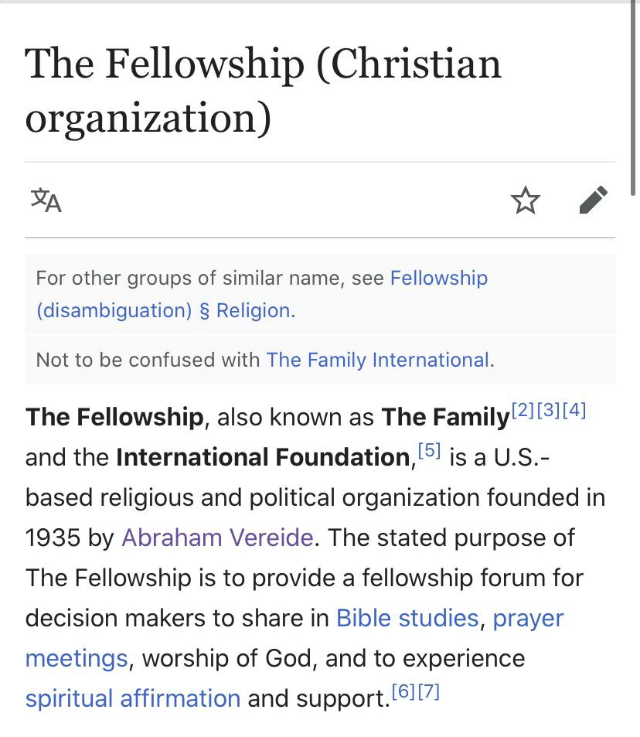Click the article title heading
This screenshot has width=640, height=737.
[x=263, y=90]
